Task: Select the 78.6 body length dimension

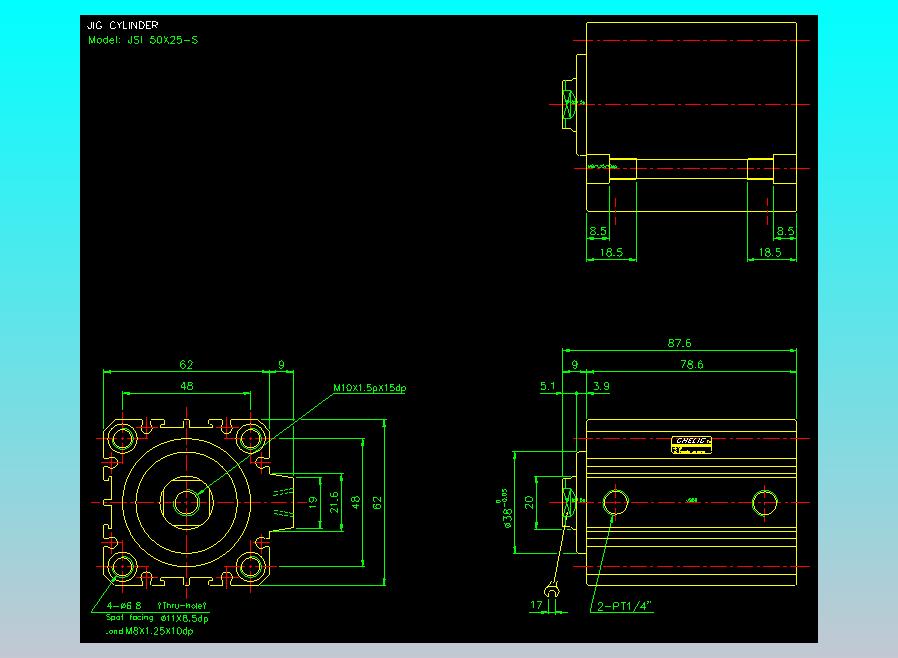Action: (691, 365)
